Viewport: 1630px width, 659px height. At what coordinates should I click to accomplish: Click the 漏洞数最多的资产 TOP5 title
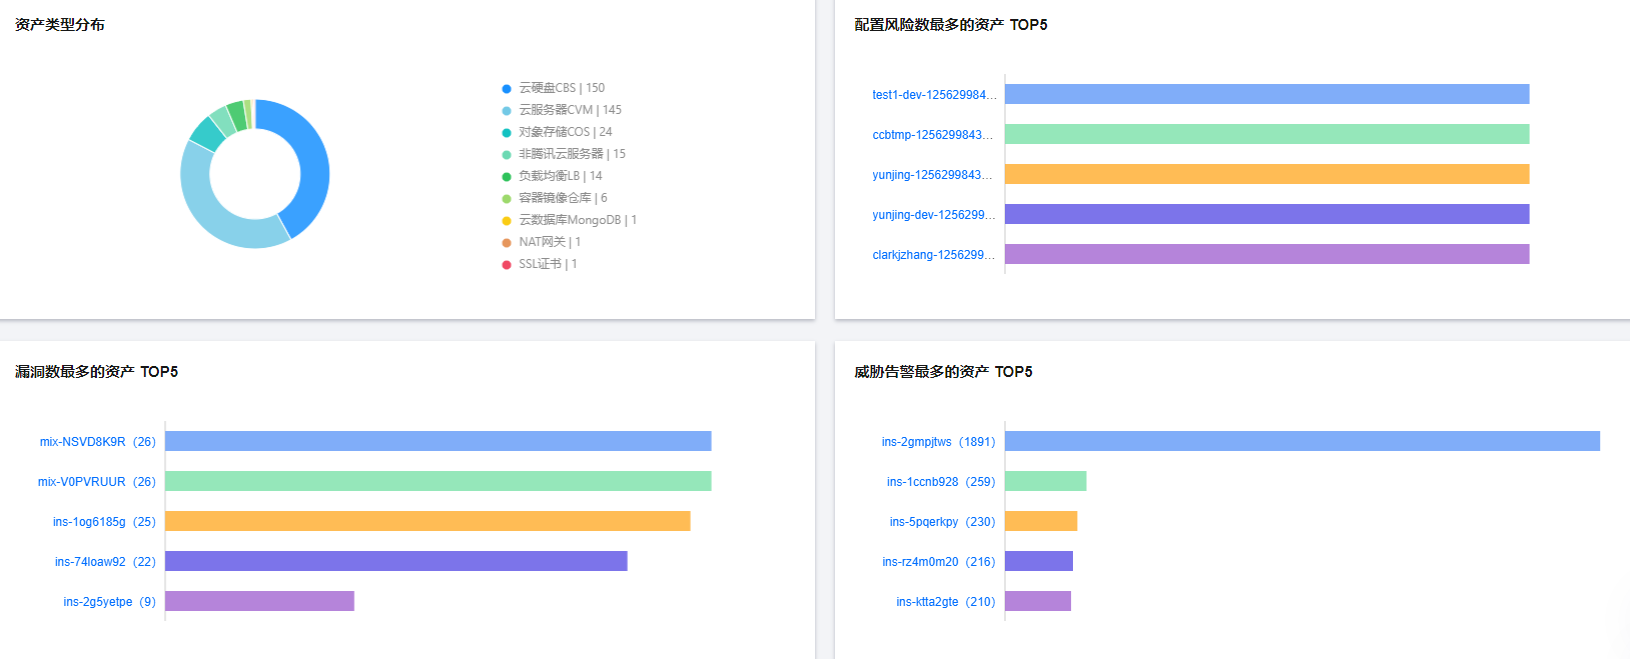pyautogui.click(x=96, y=372)
